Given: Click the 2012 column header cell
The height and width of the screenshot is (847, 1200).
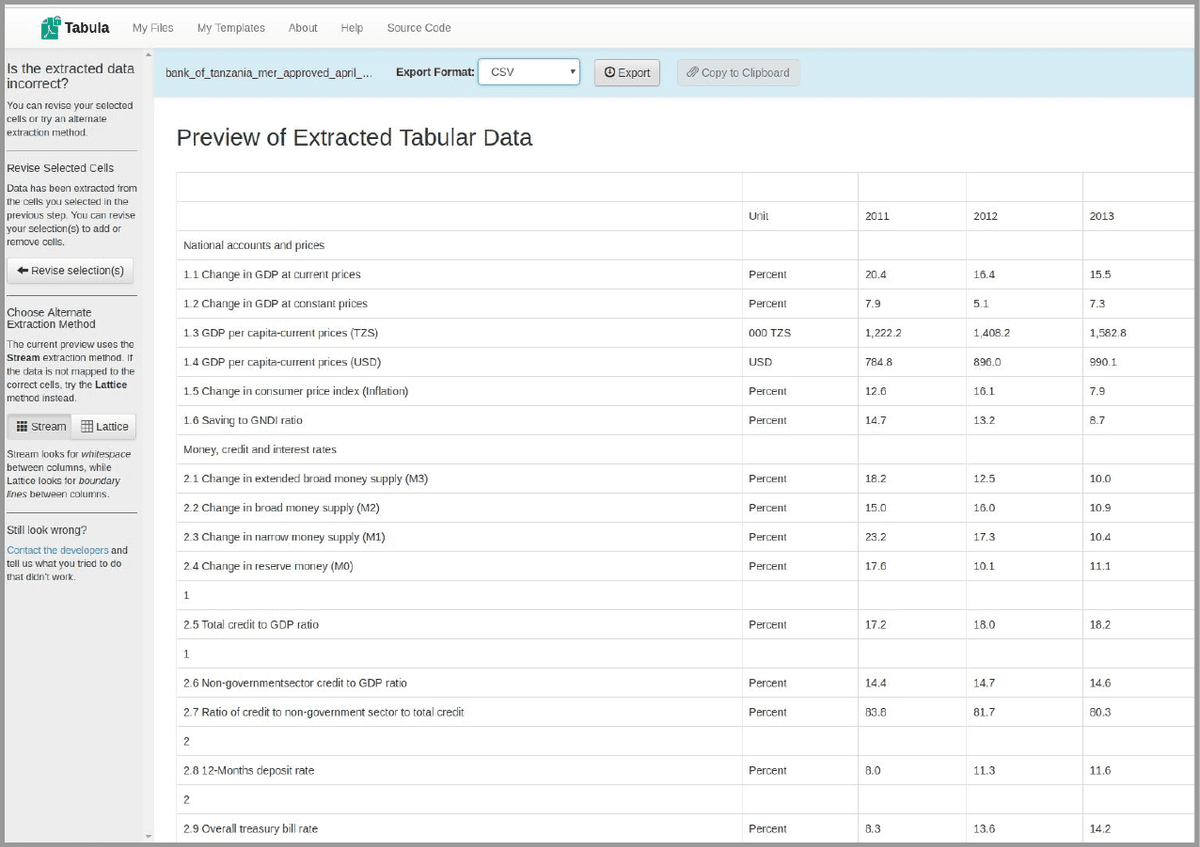Looking at the screenshot, I should click(1024, 216).
